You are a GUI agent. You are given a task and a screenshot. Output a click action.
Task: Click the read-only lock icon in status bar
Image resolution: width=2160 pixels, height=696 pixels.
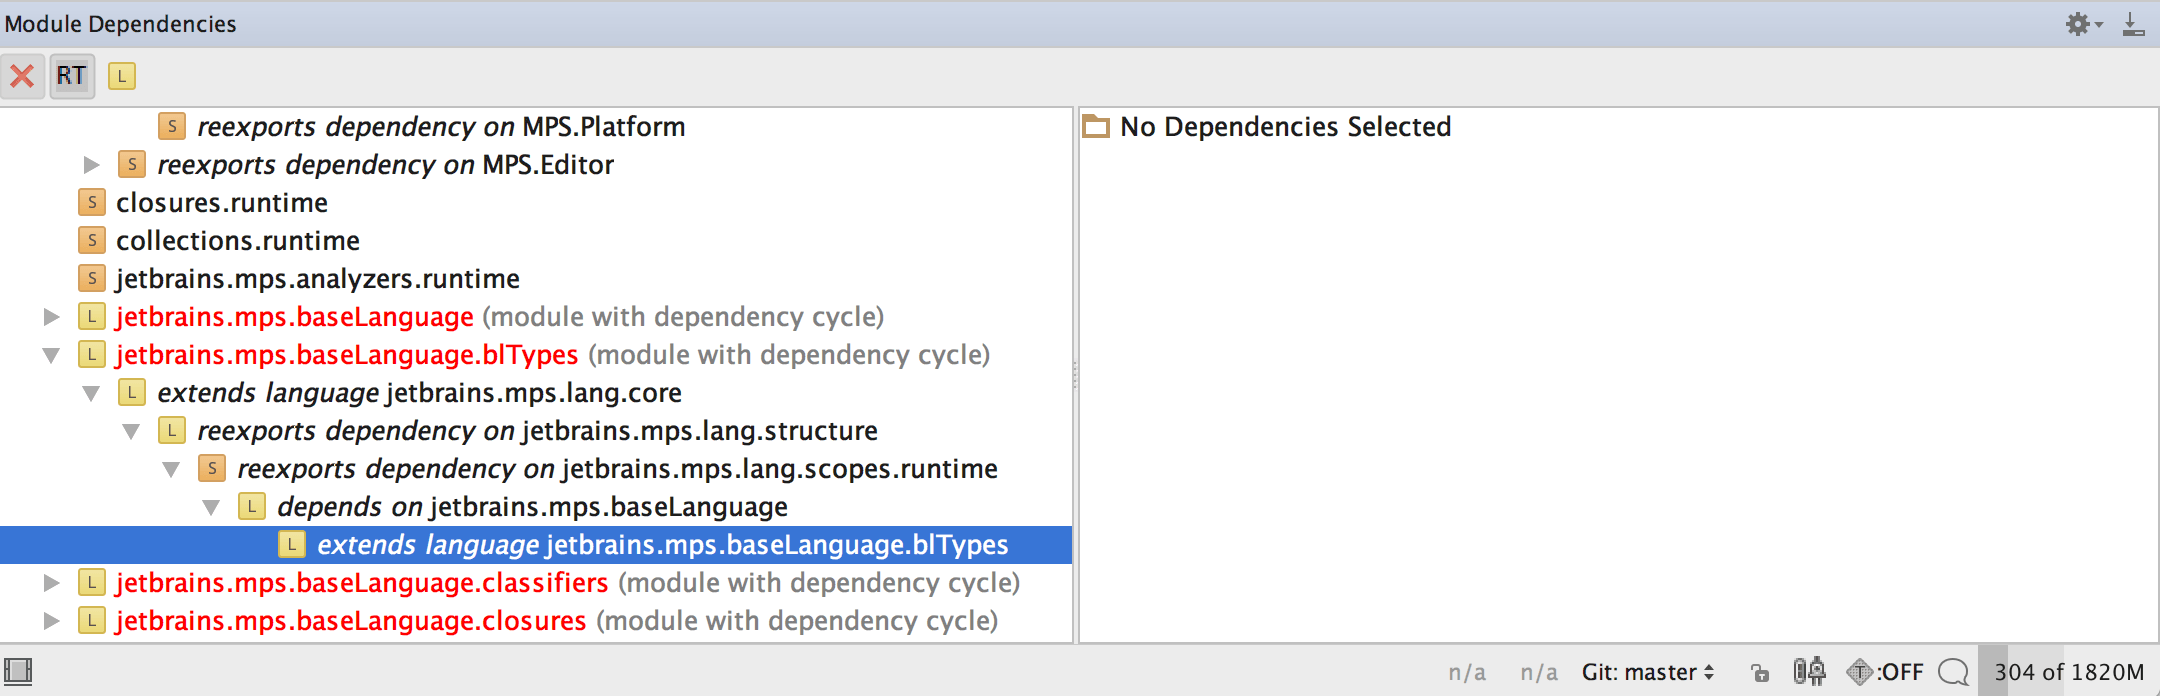pos(1760,672)
